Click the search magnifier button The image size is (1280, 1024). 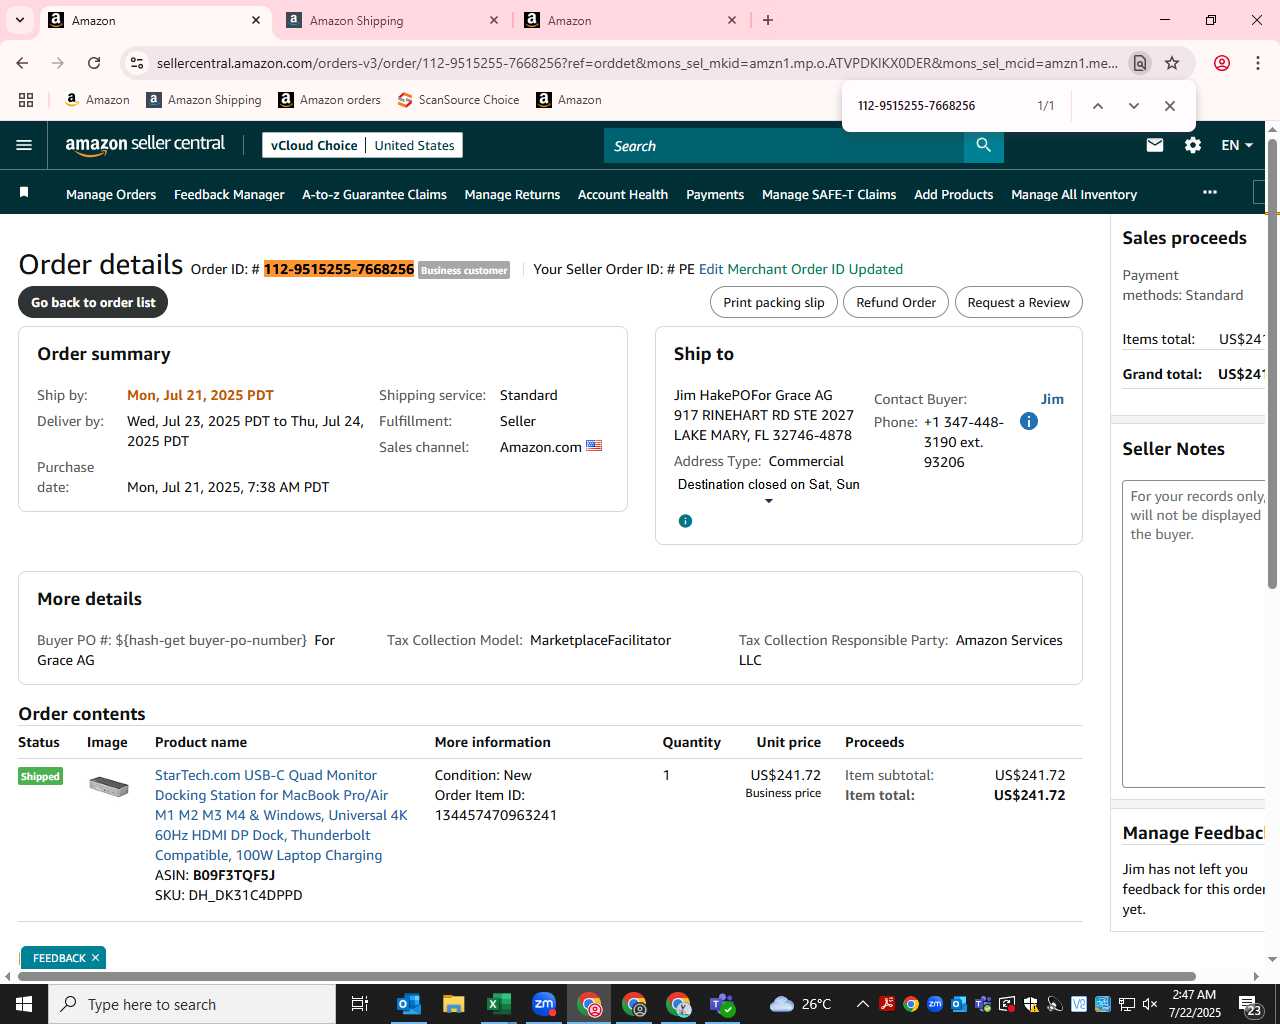coord(984,146)
